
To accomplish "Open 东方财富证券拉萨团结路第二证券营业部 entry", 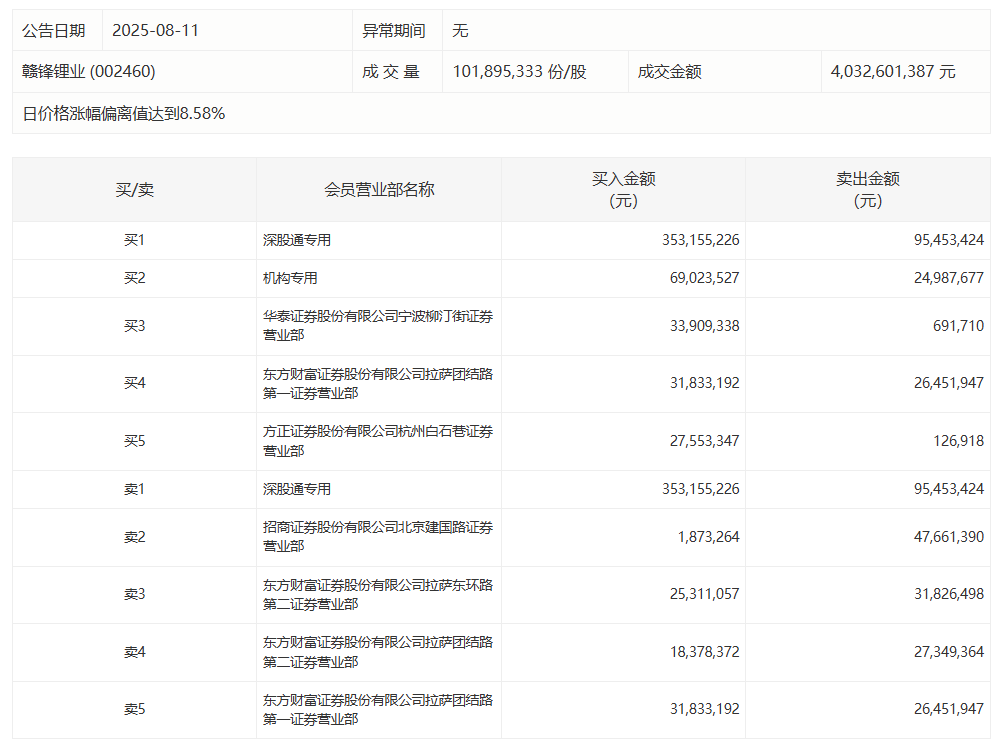I will 377,652.
